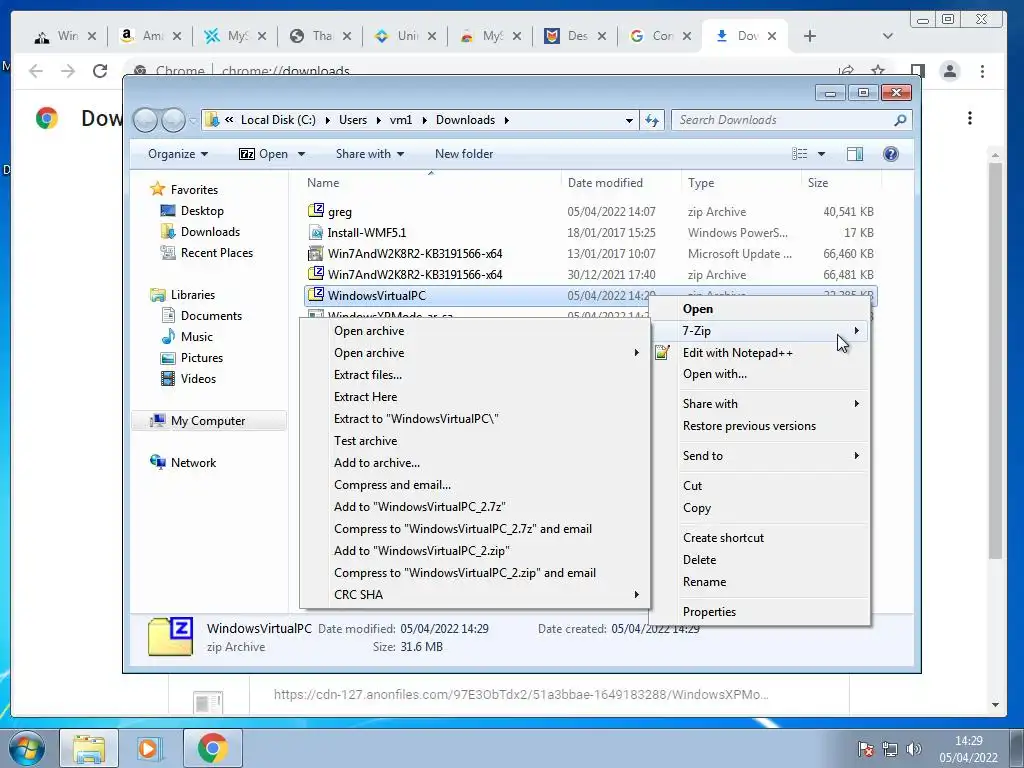Select Network in navigation pane

click(x=193, y=463)
